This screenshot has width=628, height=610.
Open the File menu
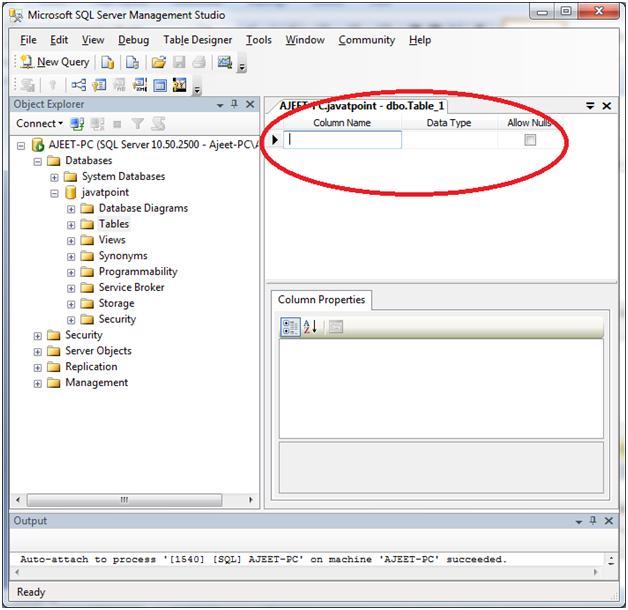[x=28, y=40]
